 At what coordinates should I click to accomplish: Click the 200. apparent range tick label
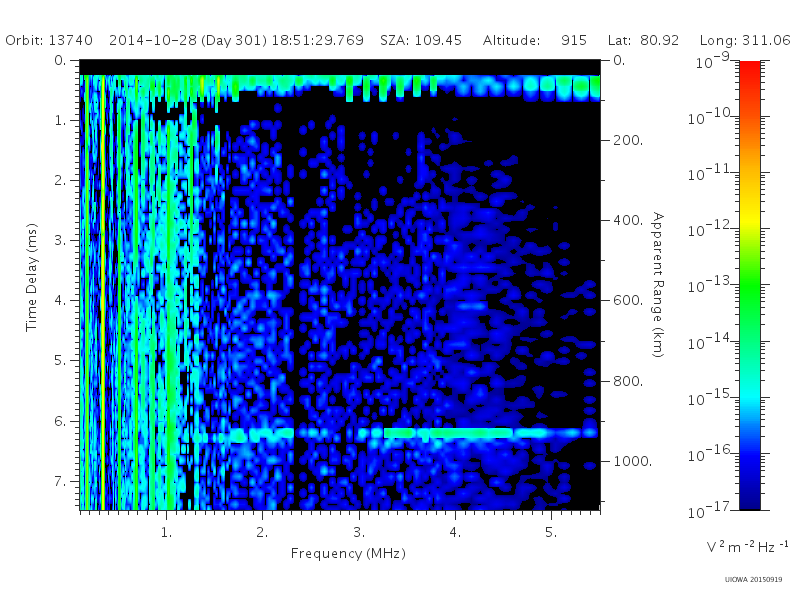[x=628, y=140]
